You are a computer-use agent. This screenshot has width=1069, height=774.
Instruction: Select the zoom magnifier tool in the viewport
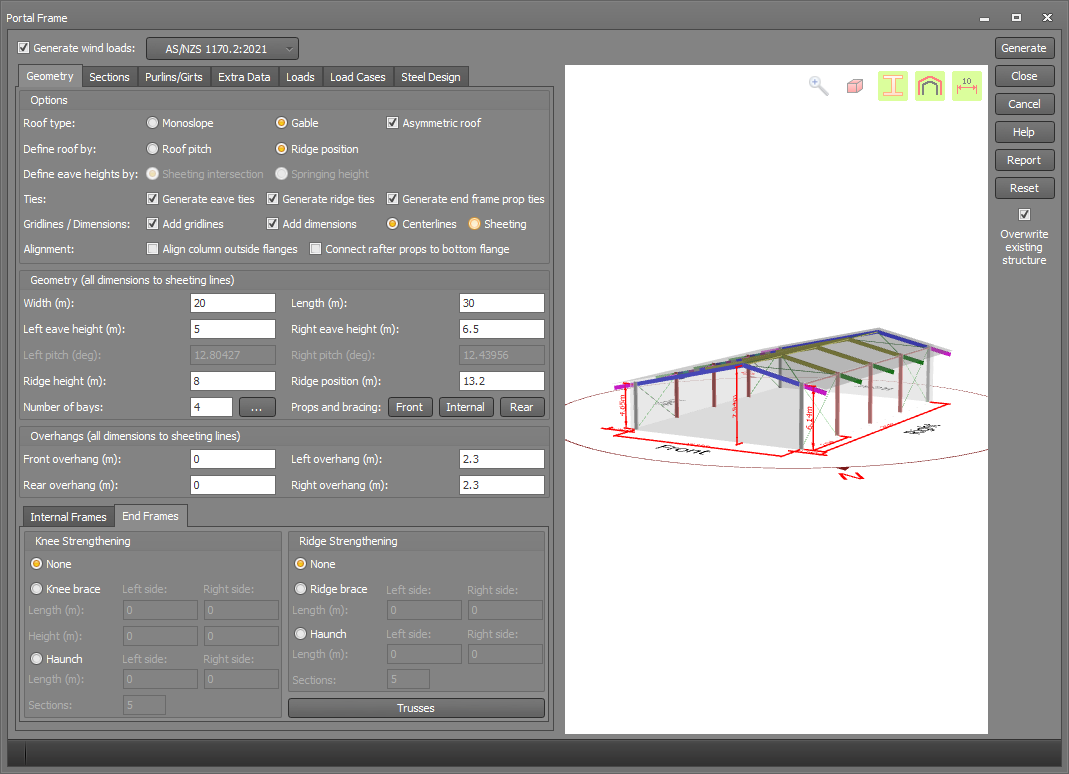click(818, 86)
